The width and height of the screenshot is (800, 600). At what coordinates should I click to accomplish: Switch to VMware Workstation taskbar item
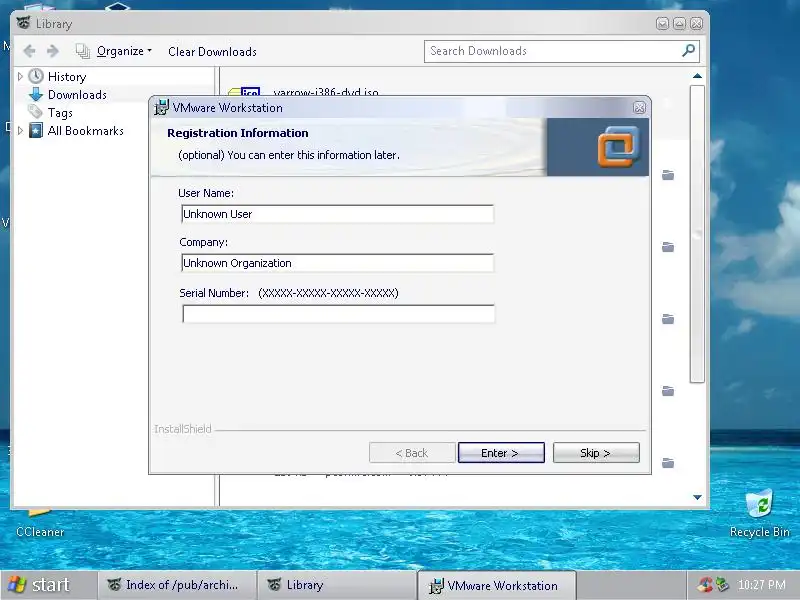click(x=496, y=585)
